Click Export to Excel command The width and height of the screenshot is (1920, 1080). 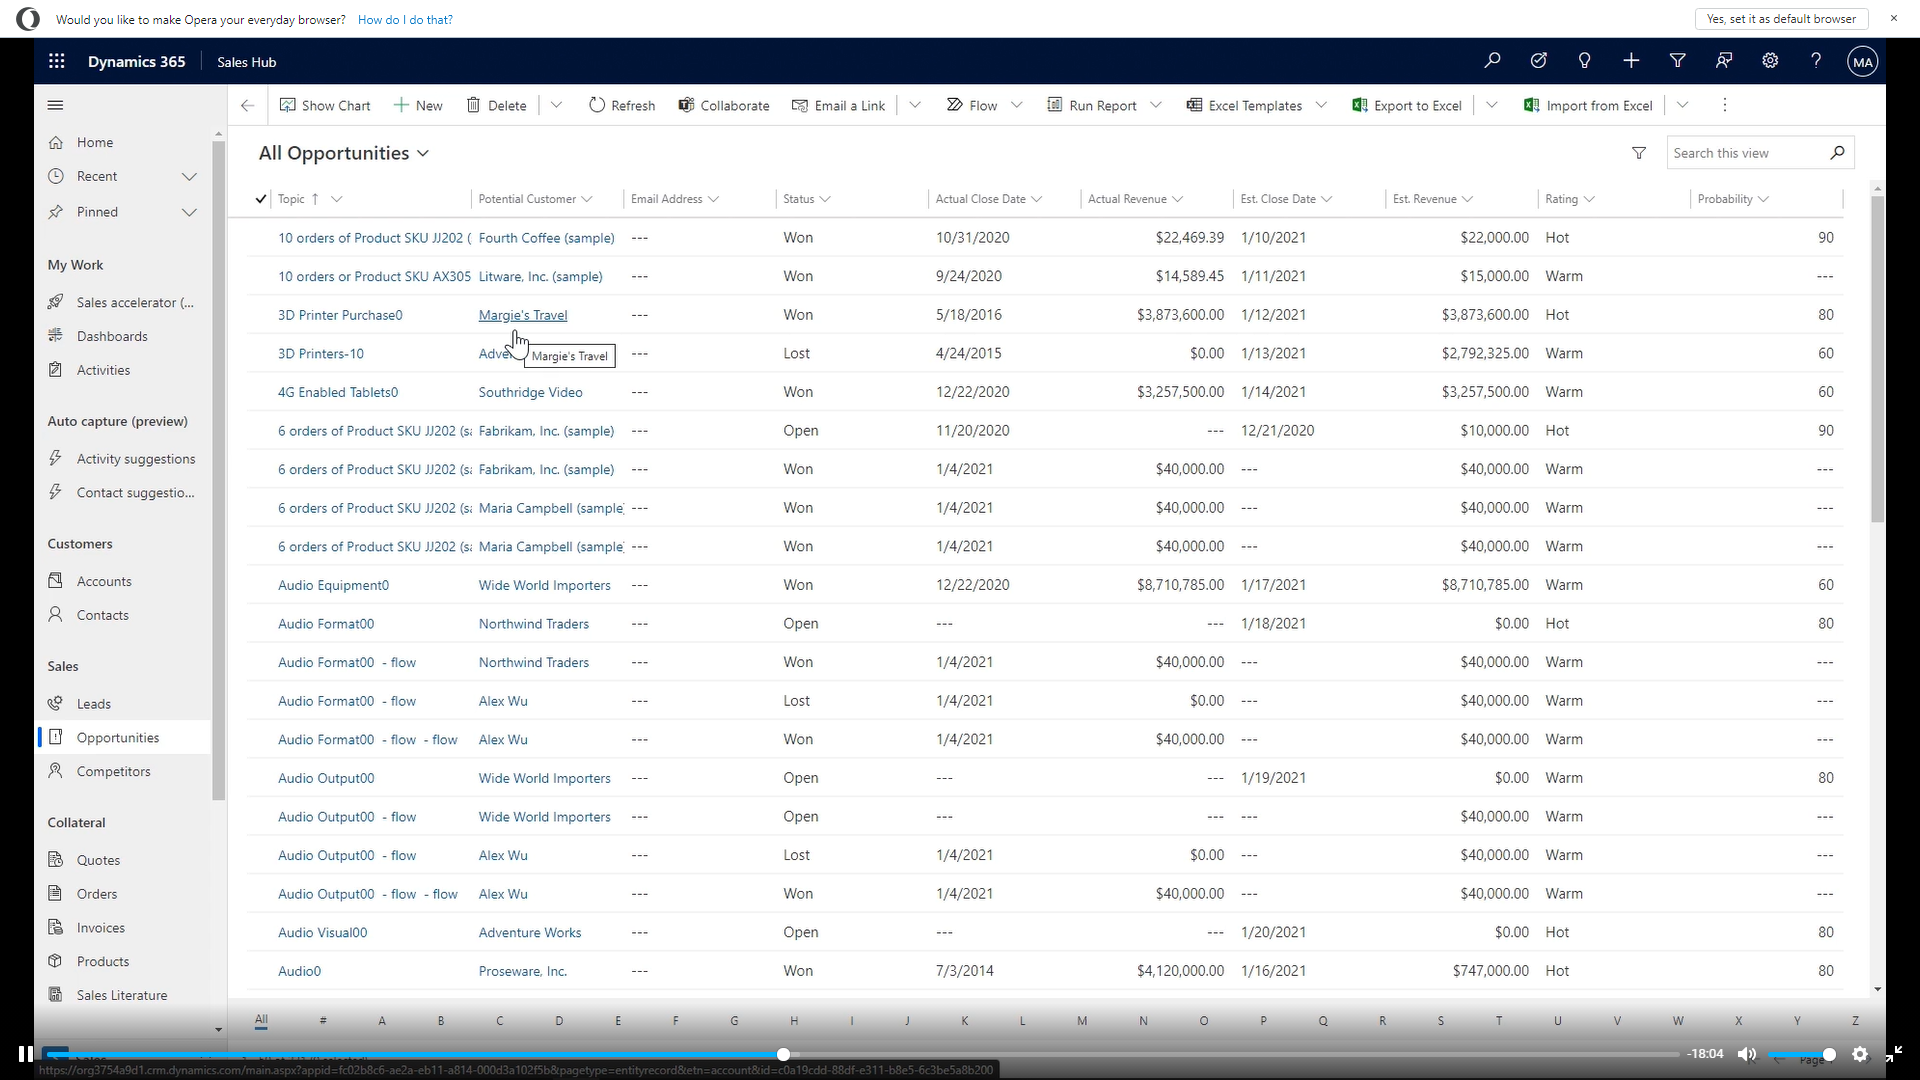[1407, 105]
